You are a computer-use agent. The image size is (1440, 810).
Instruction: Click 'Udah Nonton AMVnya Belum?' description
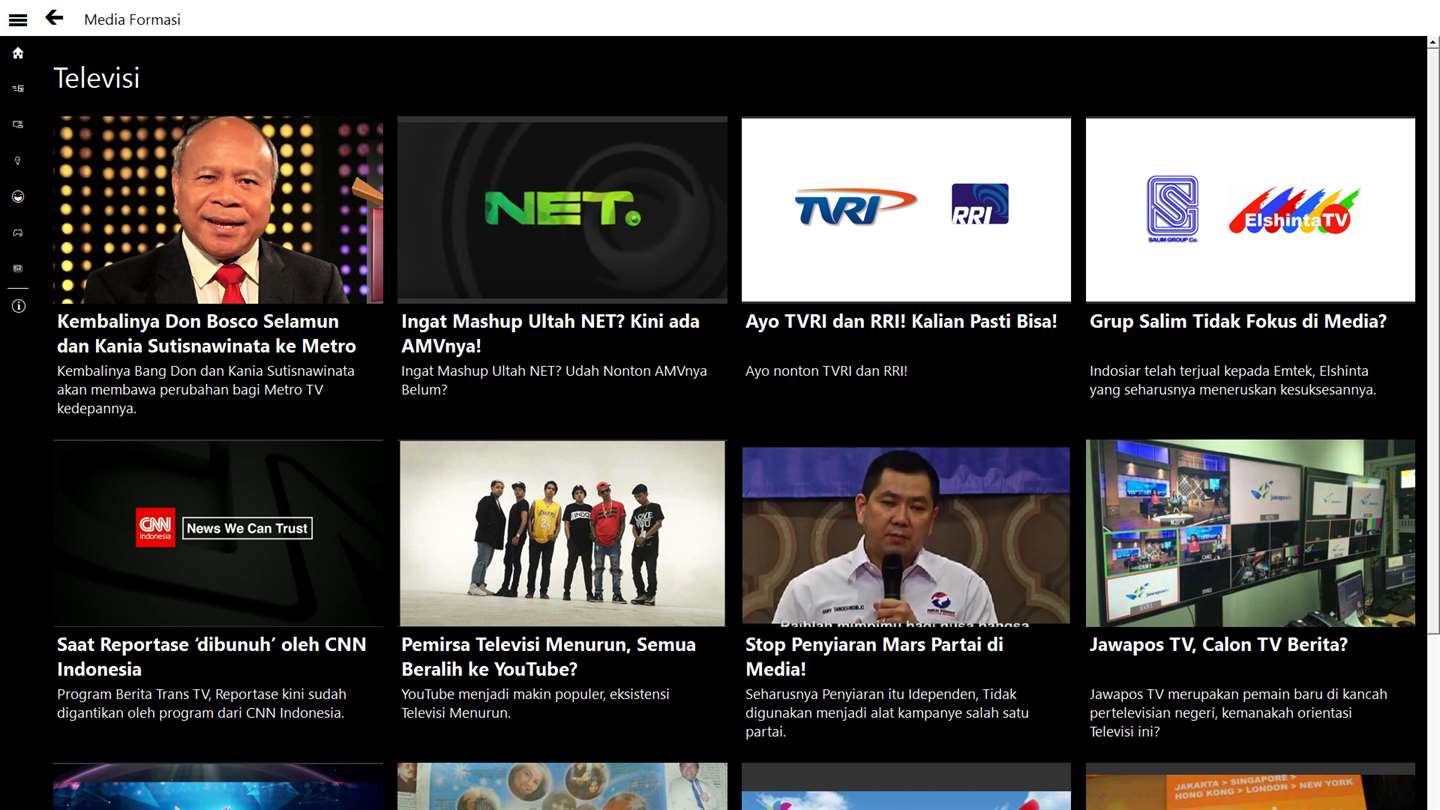pos(554,380)
